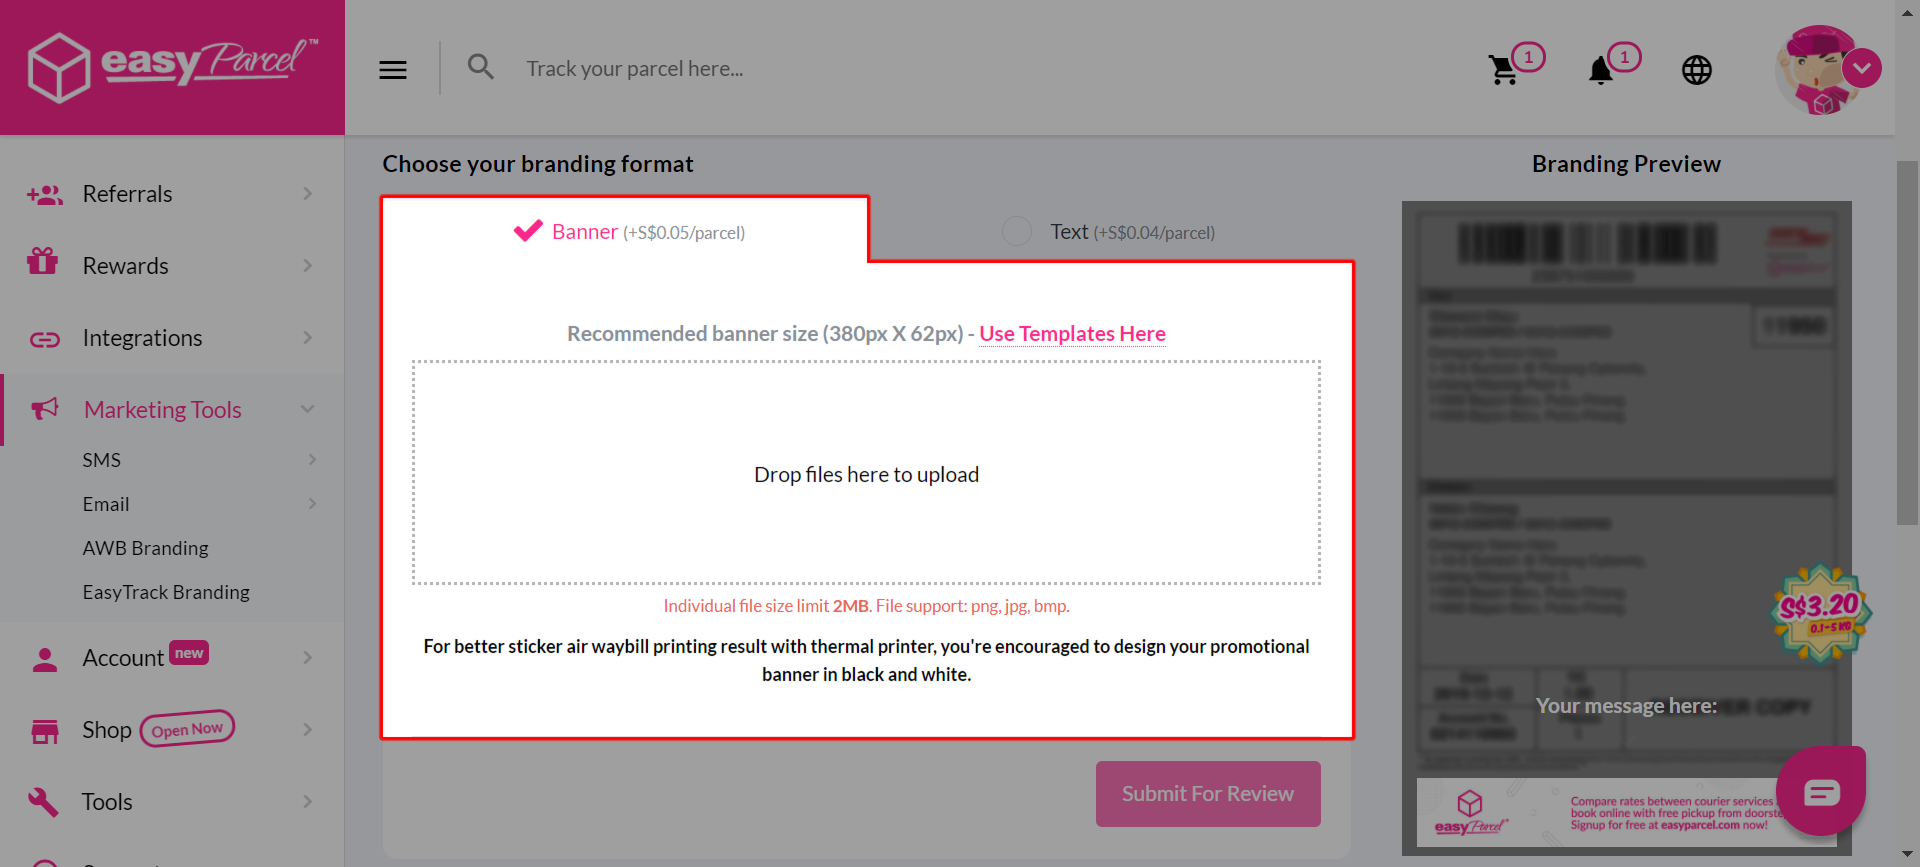Expand the SMS submenu chevron

312,459
